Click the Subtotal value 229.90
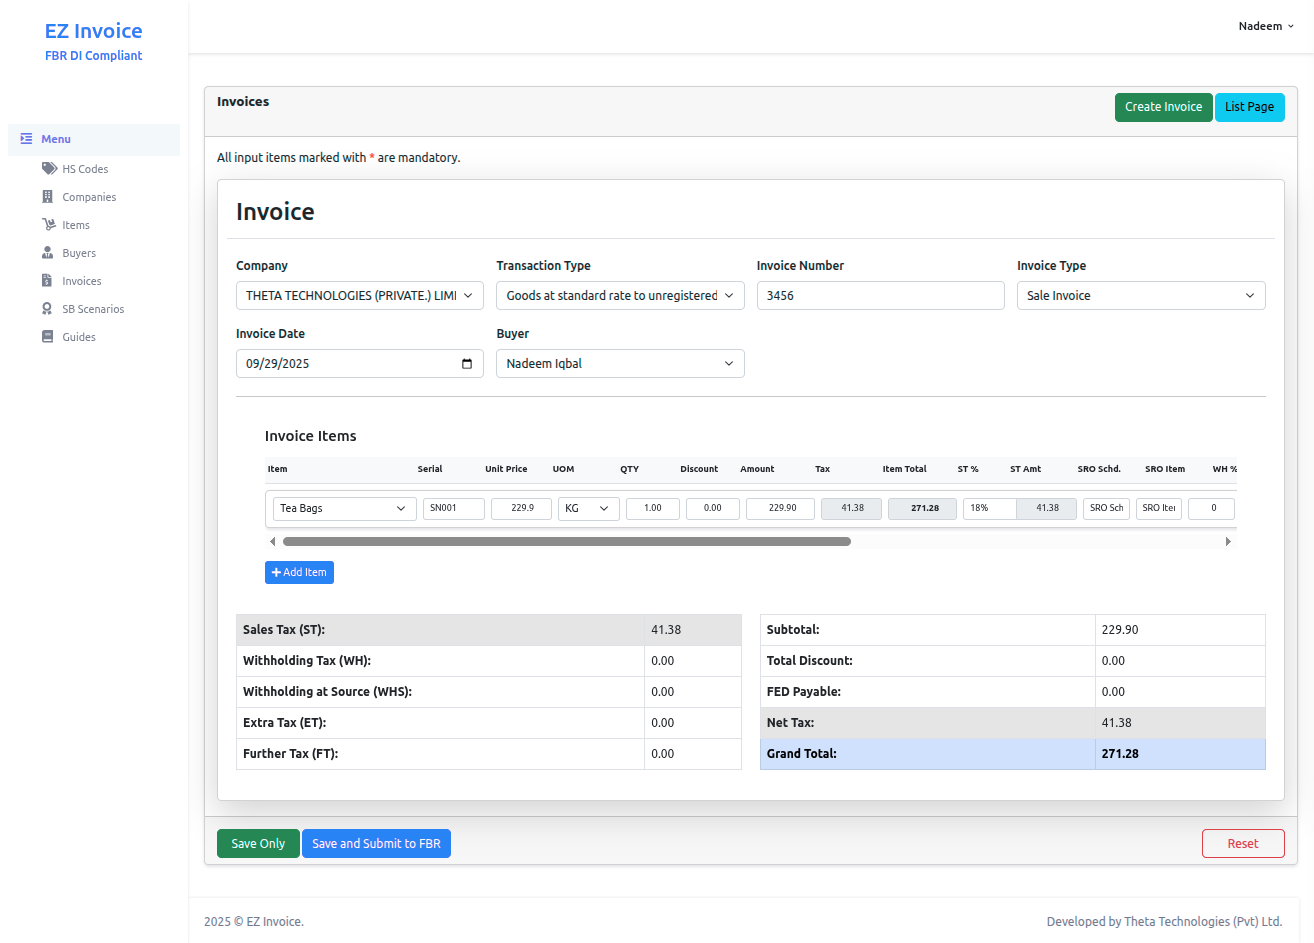This screenshot has width=1314, height=943. (x=1120, y=630)
